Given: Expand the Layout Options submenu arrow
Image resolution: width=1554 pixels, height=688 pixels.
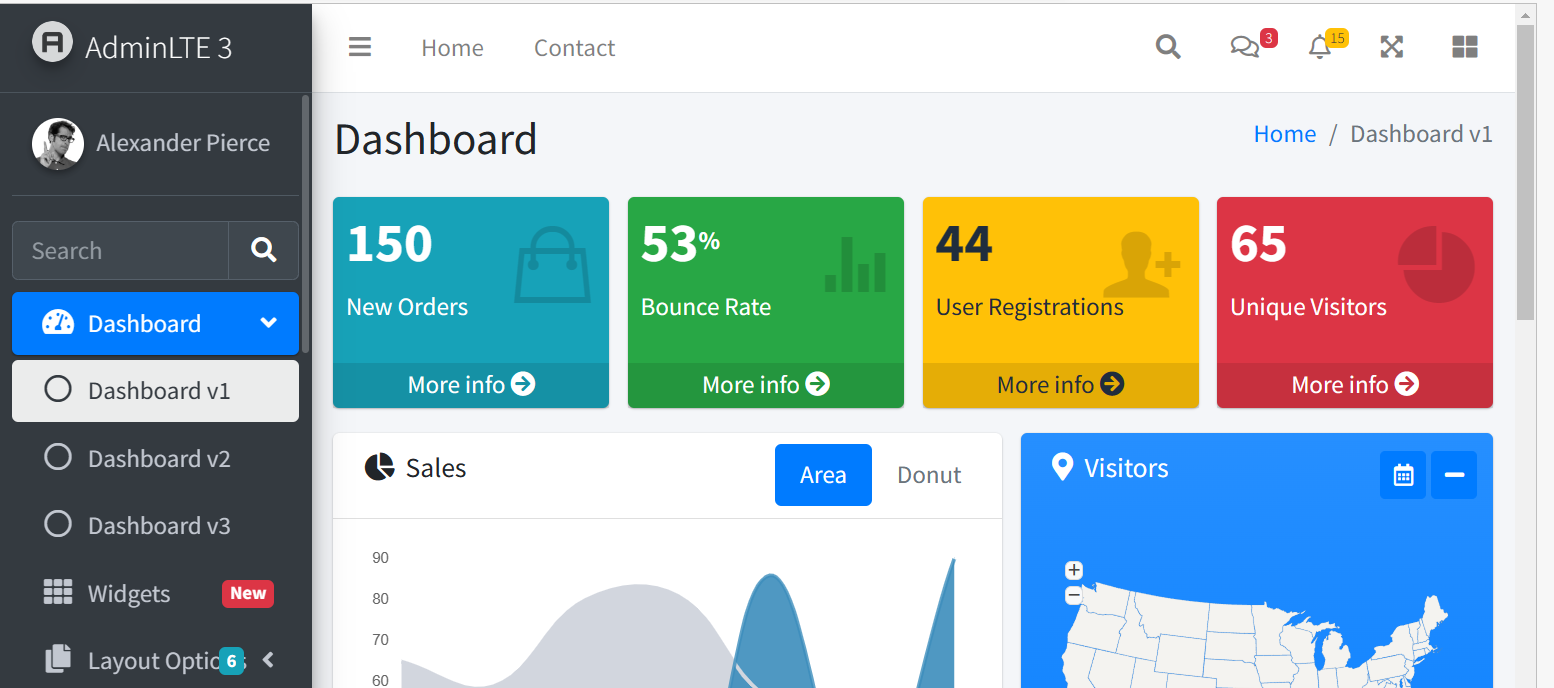Looking at the screenshot, I should pos(268,660).
